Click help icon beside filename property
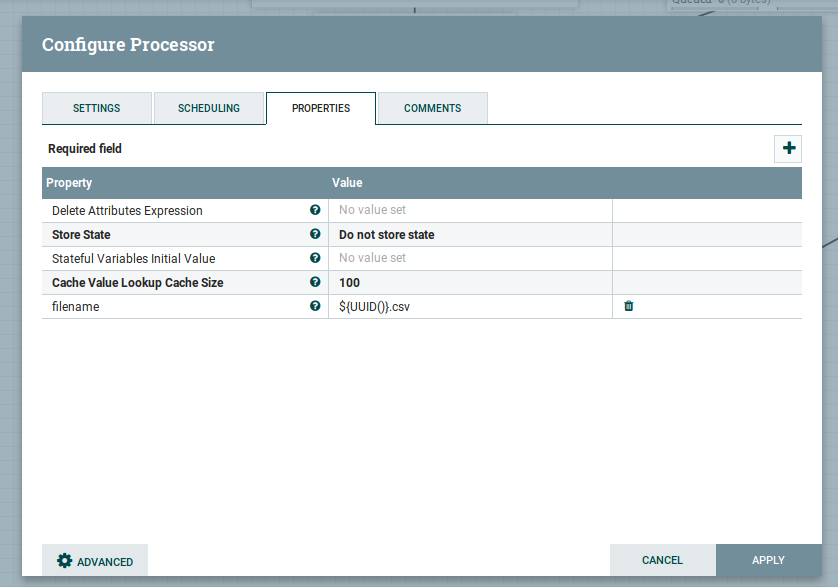This screenshot has height=587, width=838. [x=315, y=306]
